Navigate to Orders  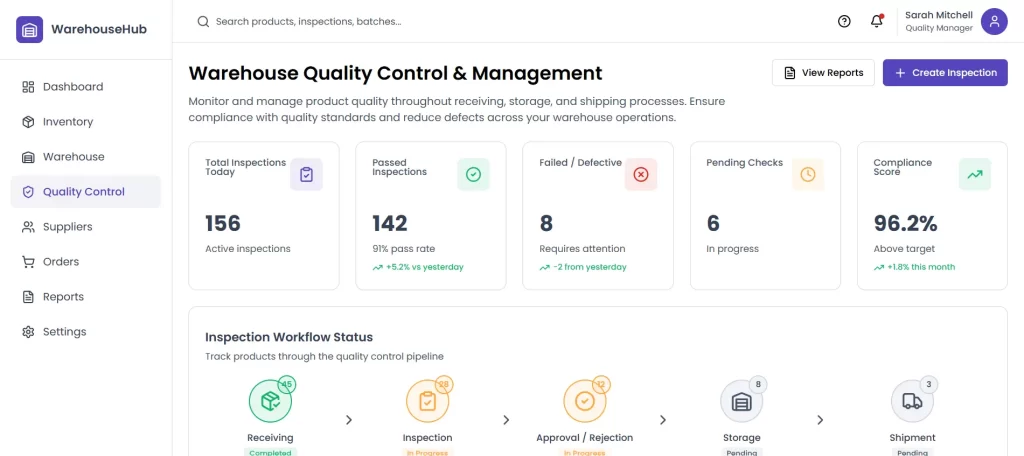point(86,262)
